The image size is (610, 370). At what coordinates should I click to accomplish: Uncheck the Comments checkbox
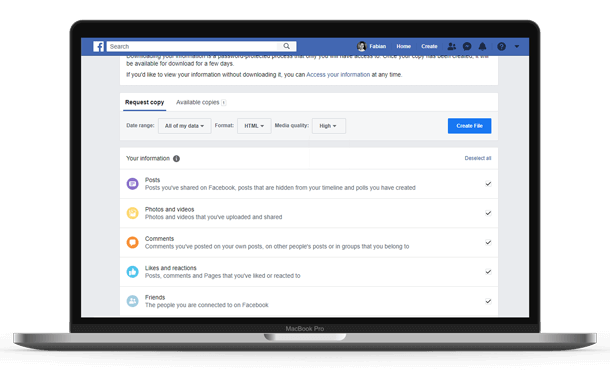(488, 242)
